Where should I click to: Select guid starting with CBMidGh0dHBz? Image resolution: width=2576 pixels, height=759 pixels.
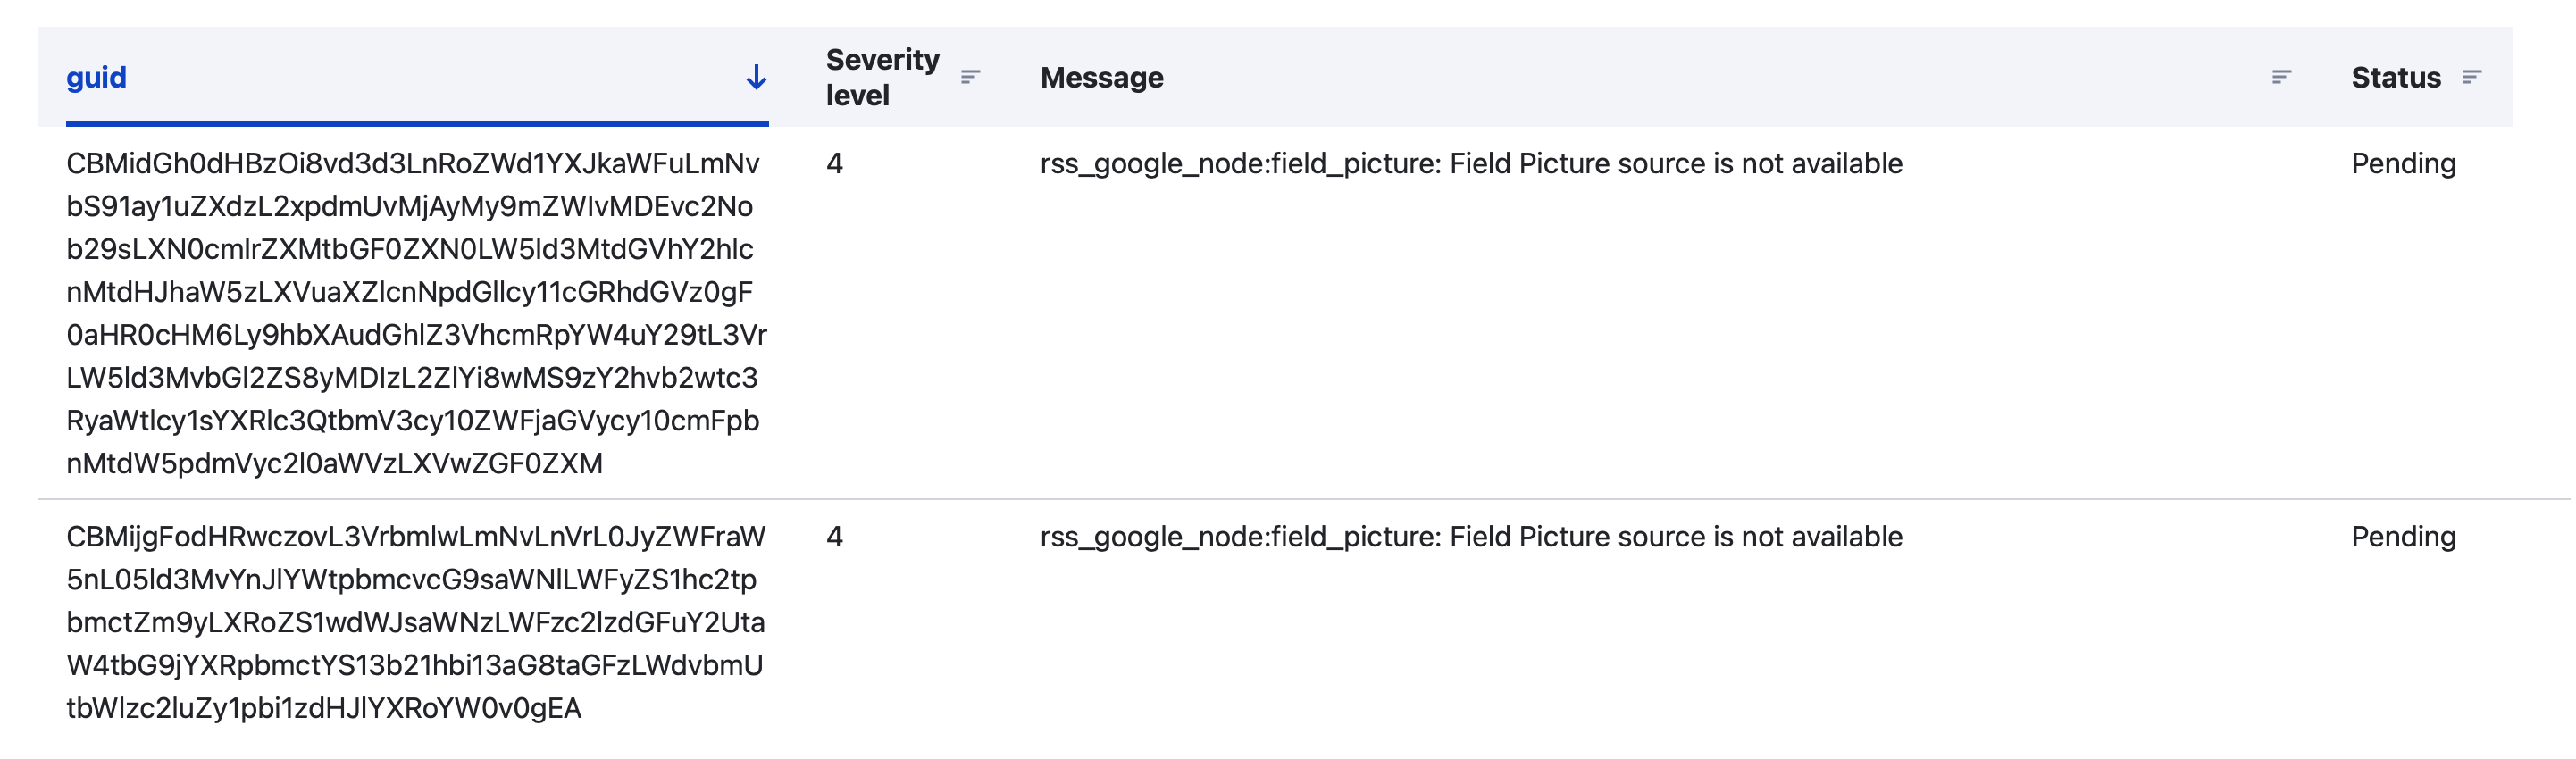pos(412,163)
